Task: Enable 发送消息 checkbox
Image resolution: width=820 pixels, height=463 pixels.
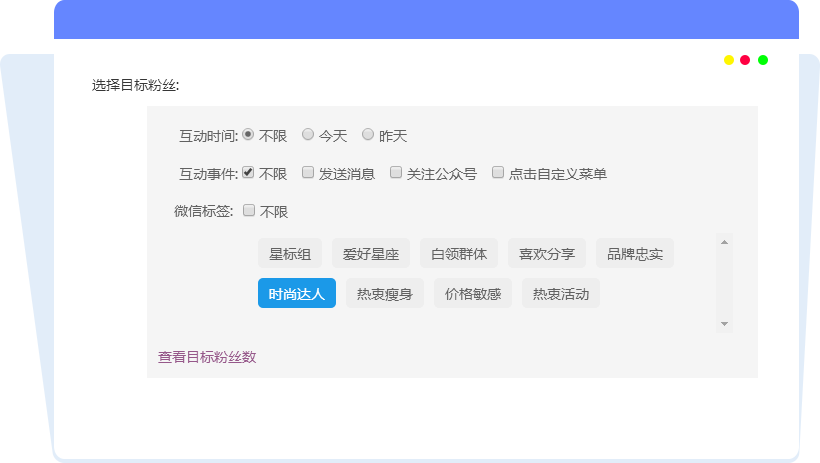Action: [x=308, y=172]
